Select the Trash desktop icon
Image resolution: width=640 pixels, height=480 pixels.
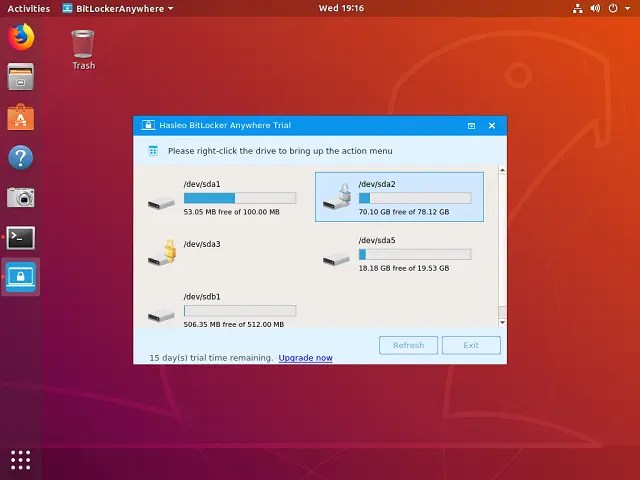pyautogui.click(x=83, y=50)
